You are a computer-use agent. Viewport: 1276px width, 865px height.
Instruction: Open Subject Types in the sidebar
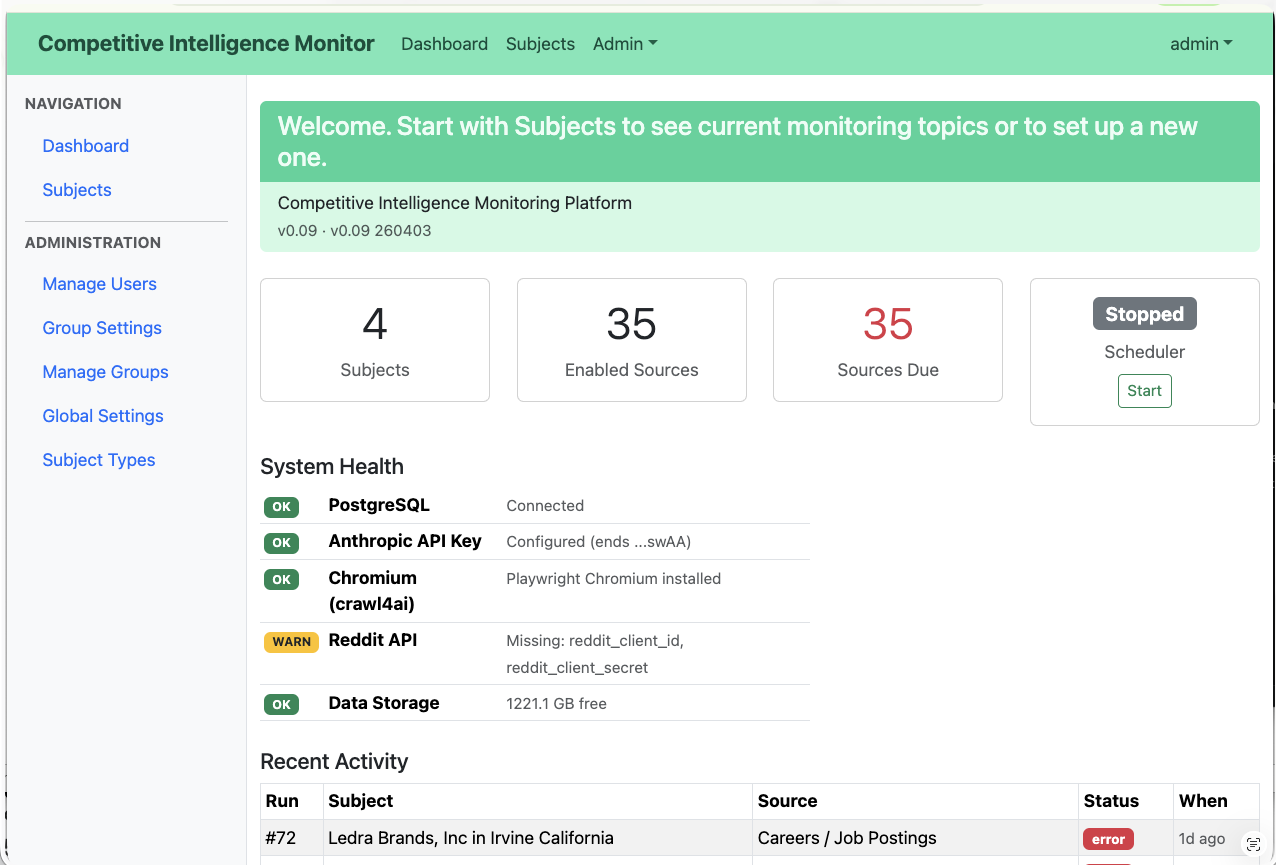(99, 460)
